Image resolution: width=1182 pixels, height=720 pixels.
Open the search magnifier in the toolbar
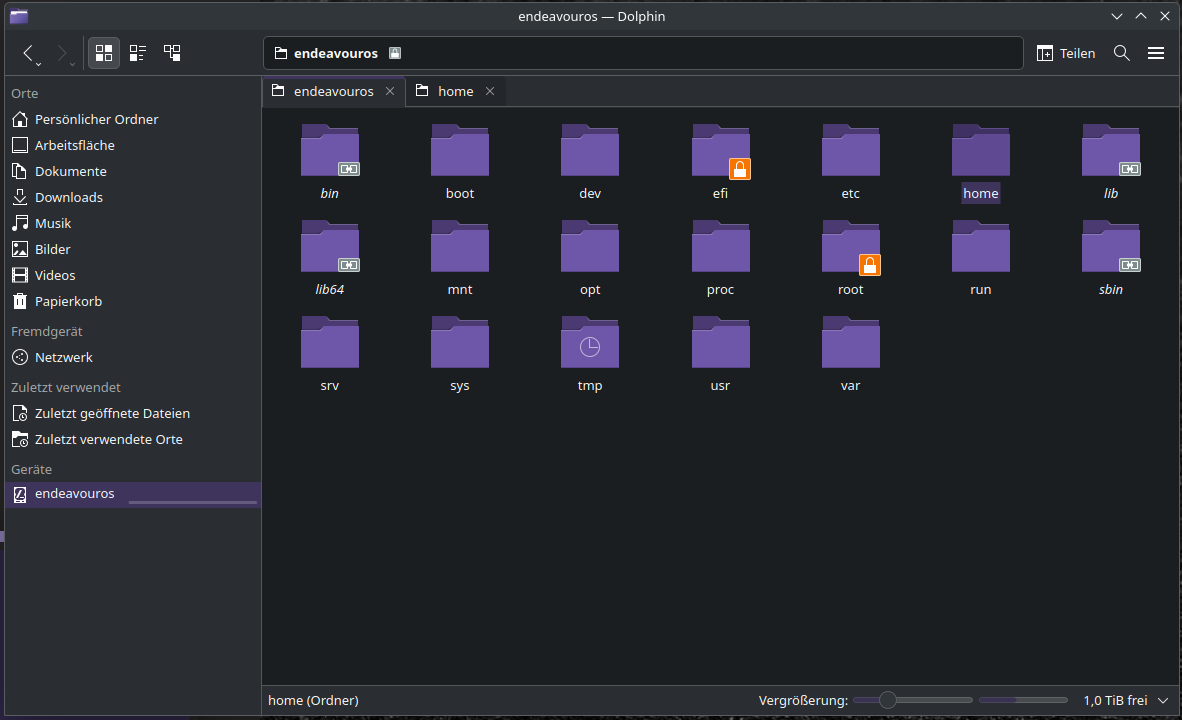(x=1122, y=53)
